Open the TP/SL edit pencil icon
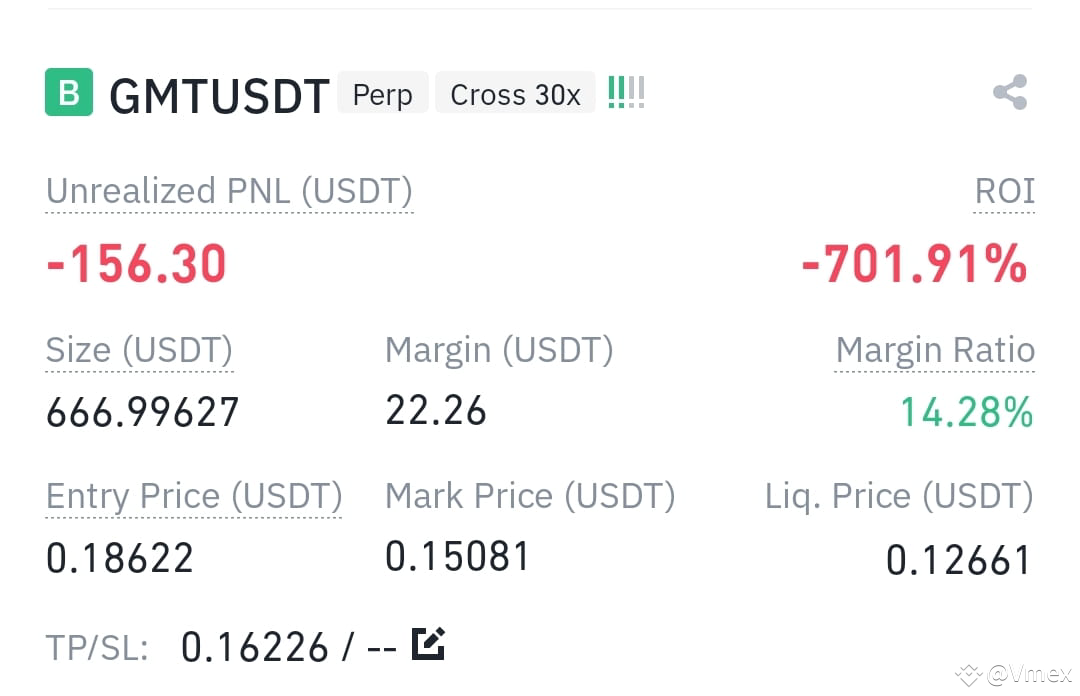This screenshot has height=696, width=1080. (x=428, y=644)
